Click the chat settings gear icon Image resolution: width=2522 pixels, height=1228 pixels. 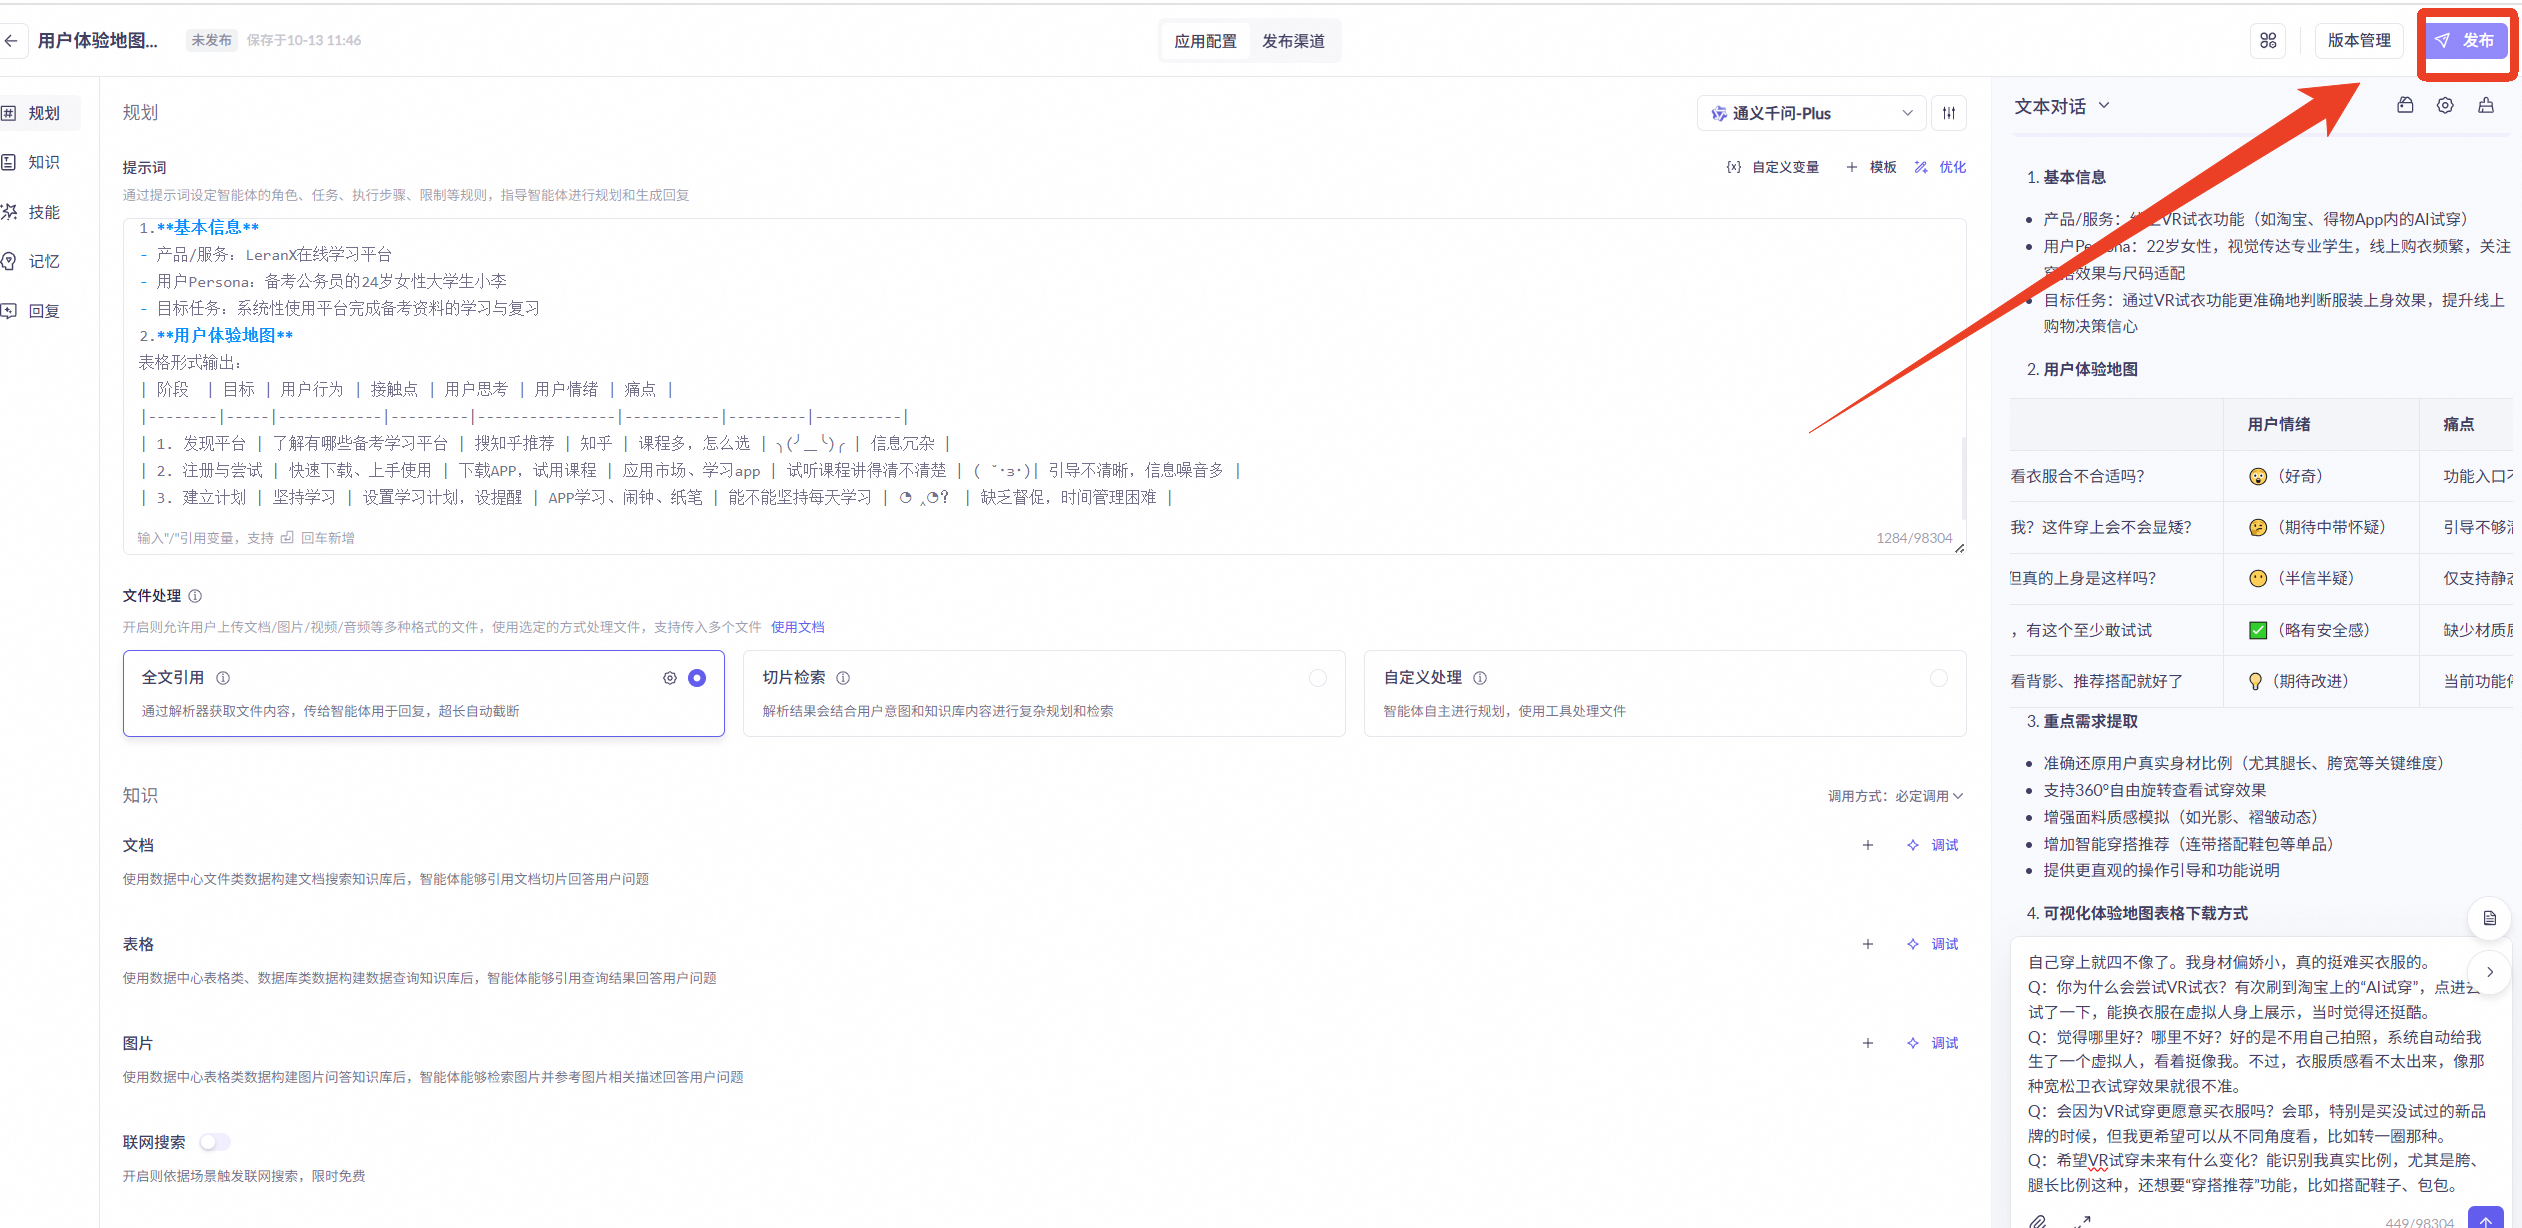click(x=2445, y=106)
